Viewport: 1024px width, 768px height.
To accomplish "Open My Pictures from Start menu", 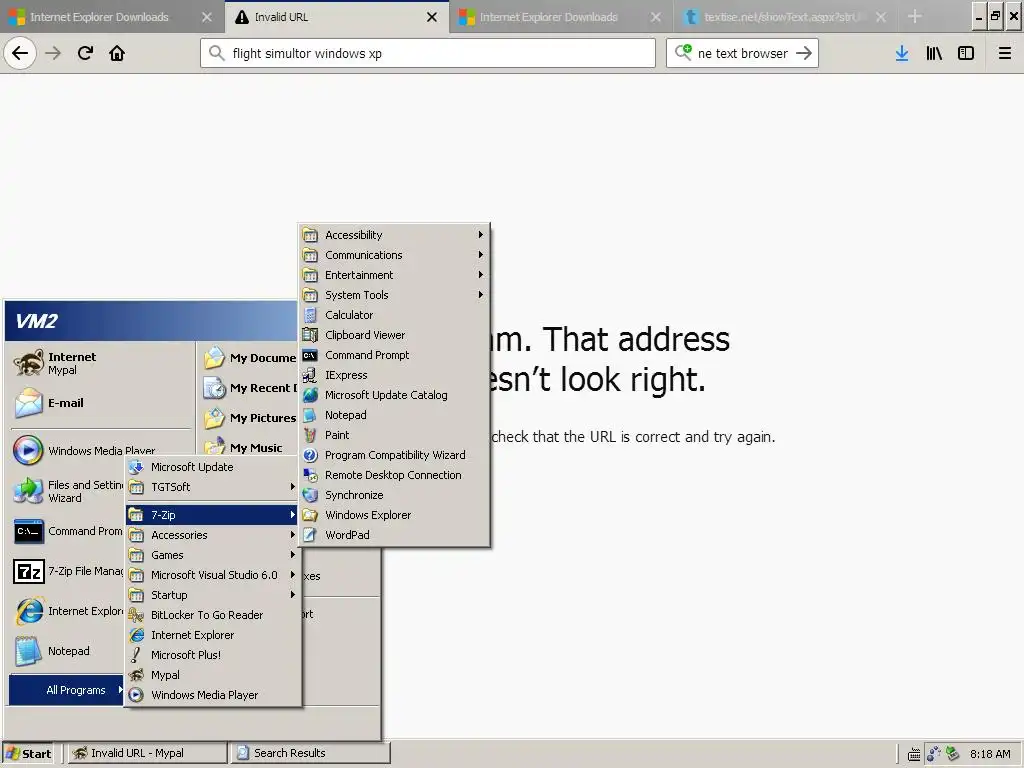I will pos(249,418).
